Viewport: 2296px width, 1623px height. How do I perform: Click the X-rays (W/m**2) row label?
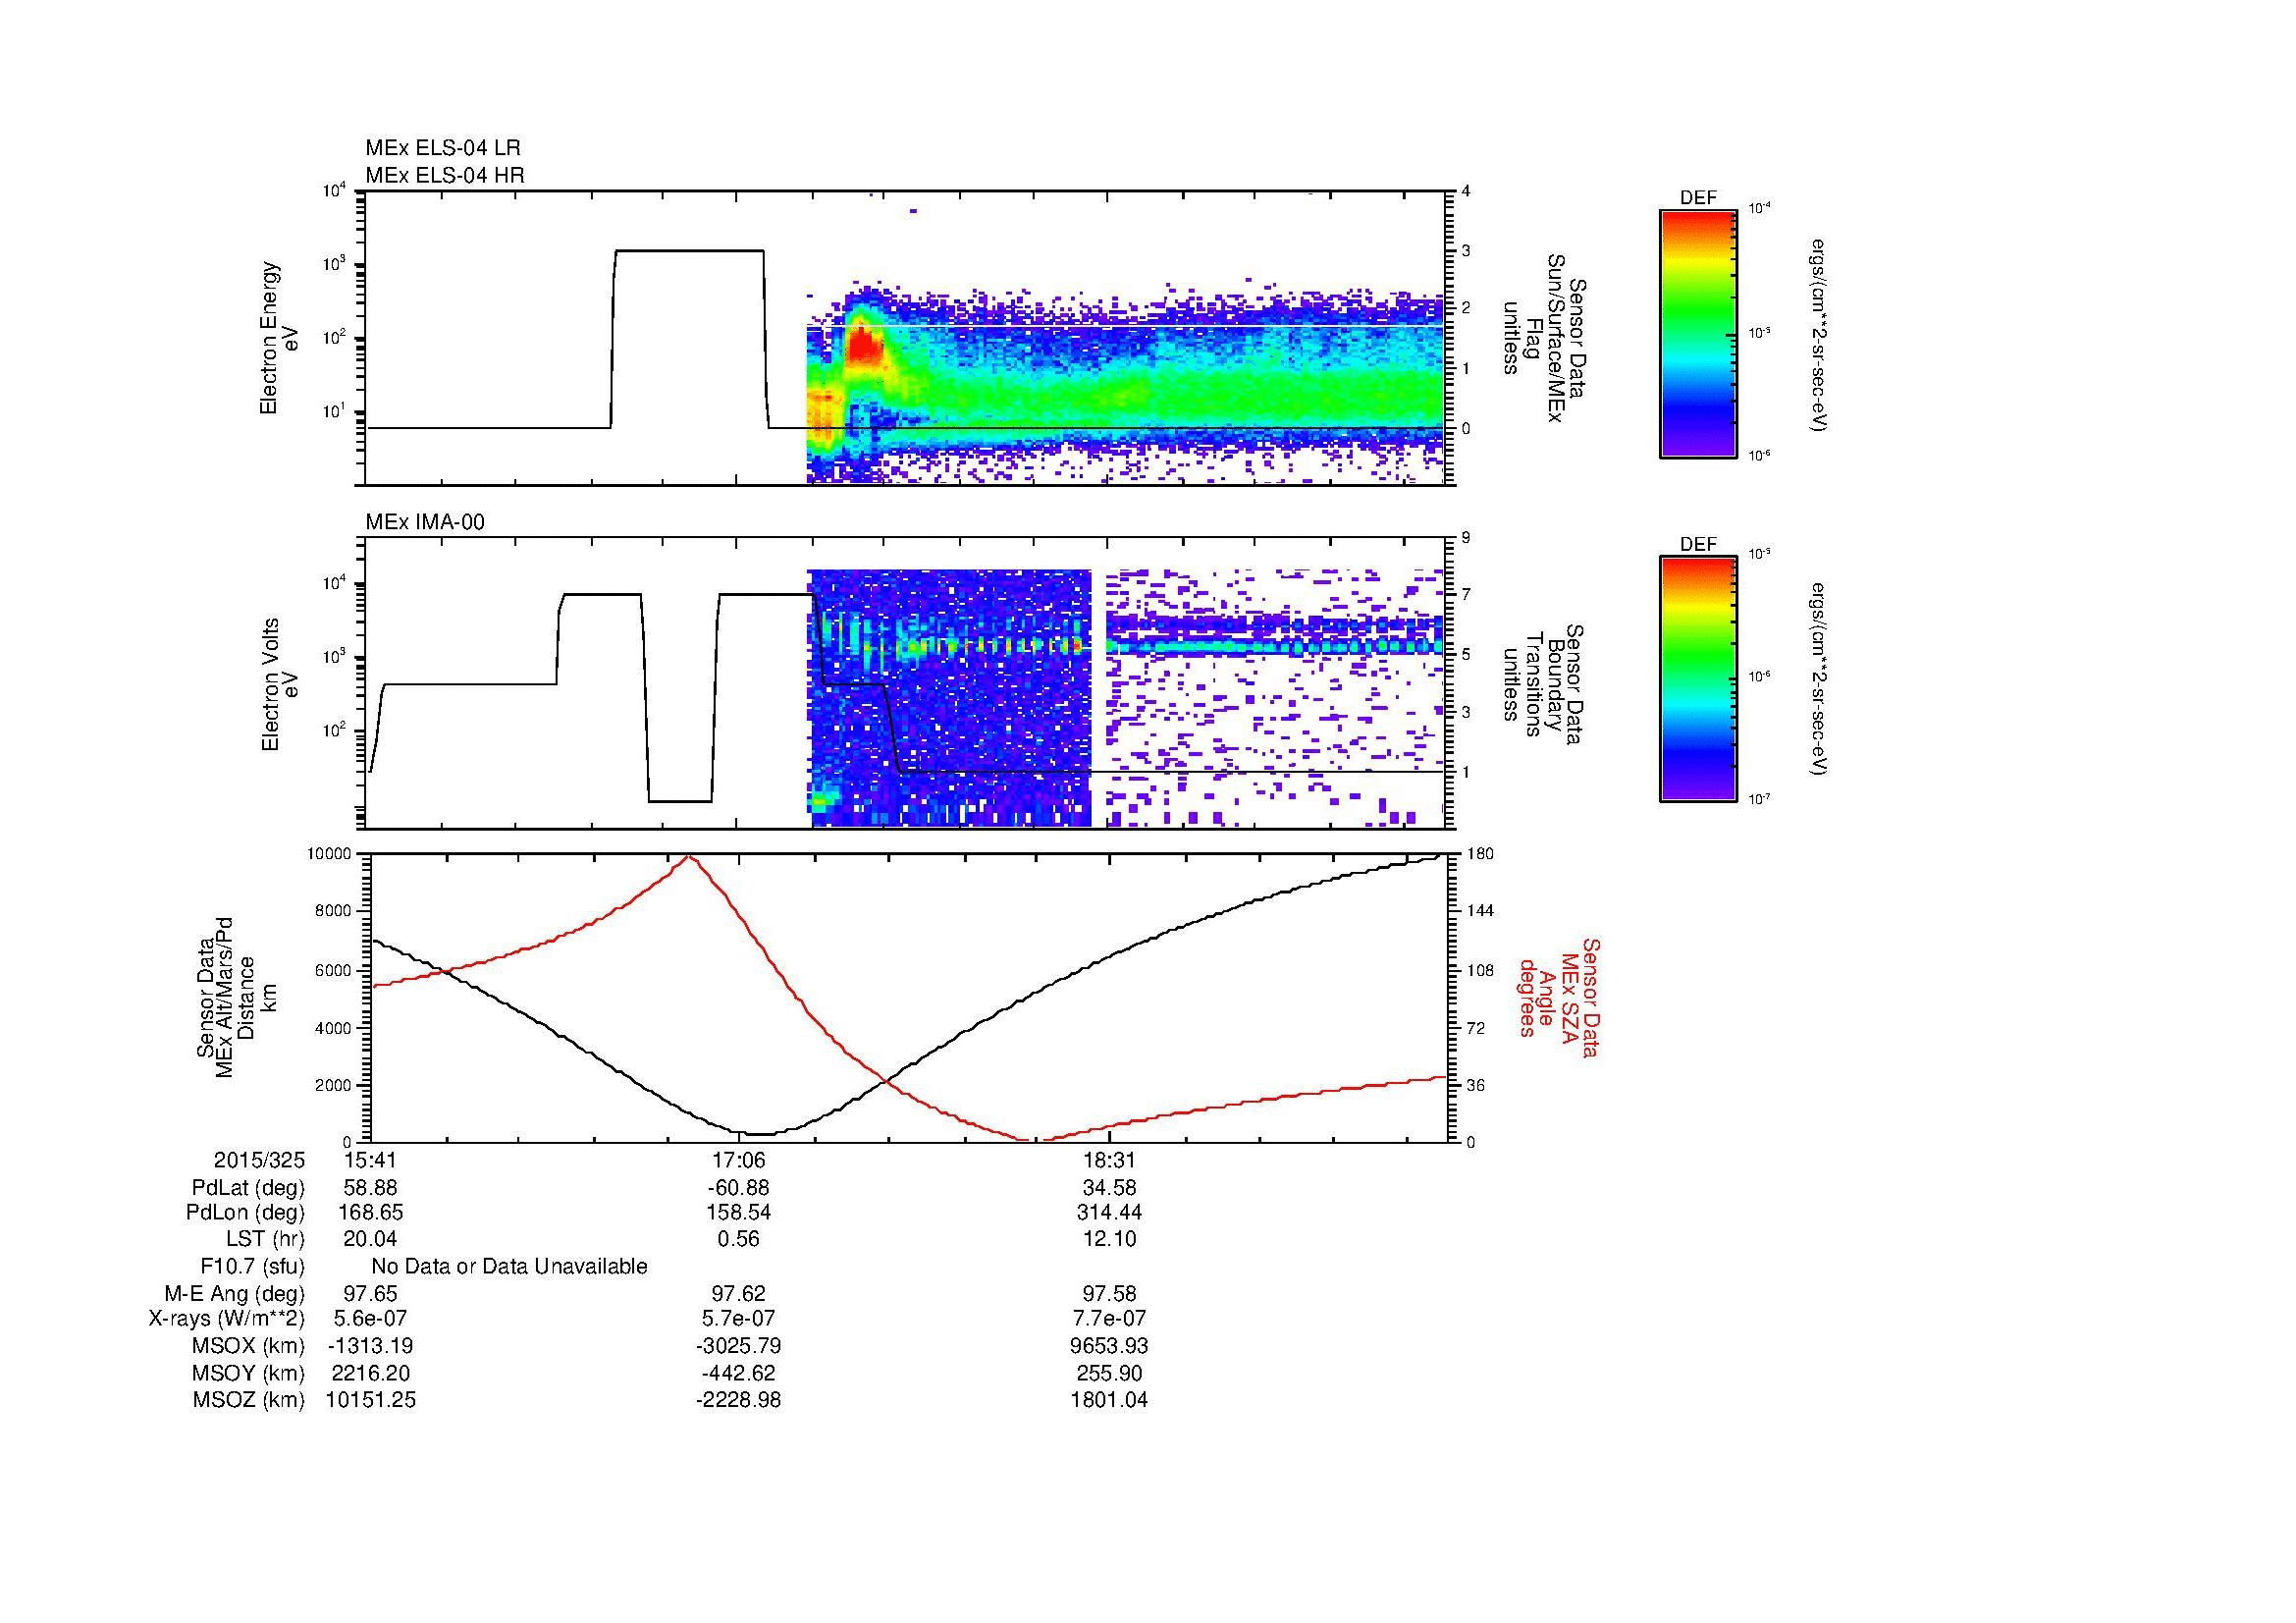coord(226,1320)
